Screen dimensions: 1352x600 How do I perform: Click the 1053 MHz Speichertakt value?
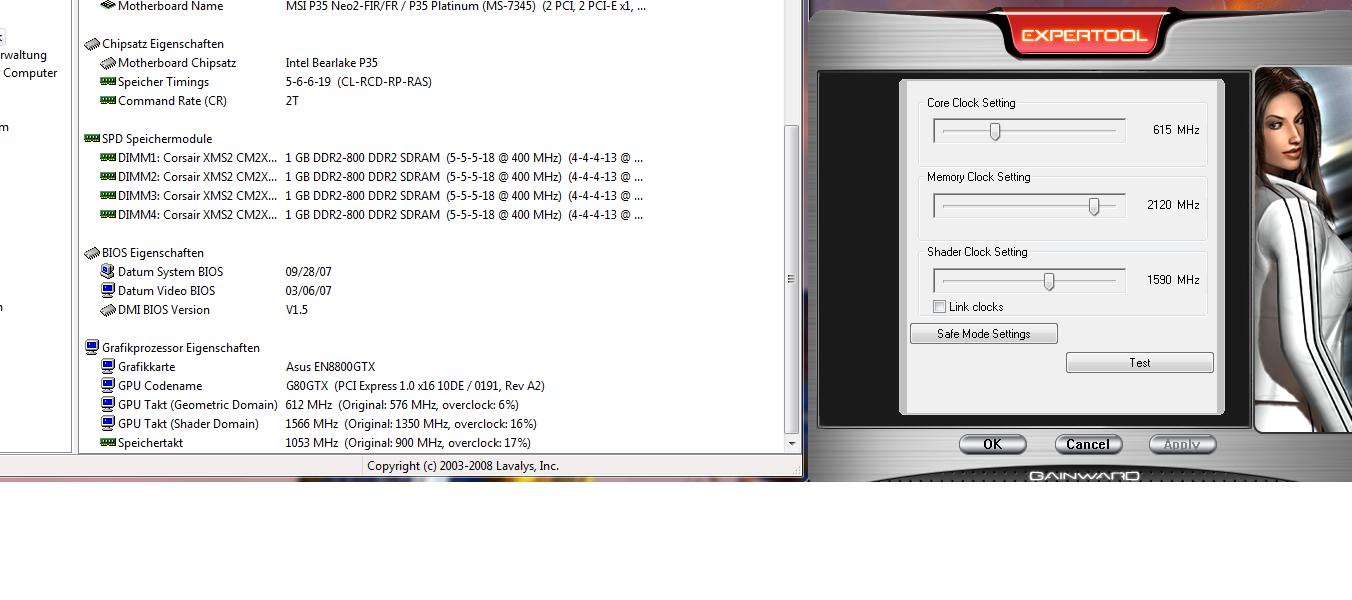pos(408,443)
